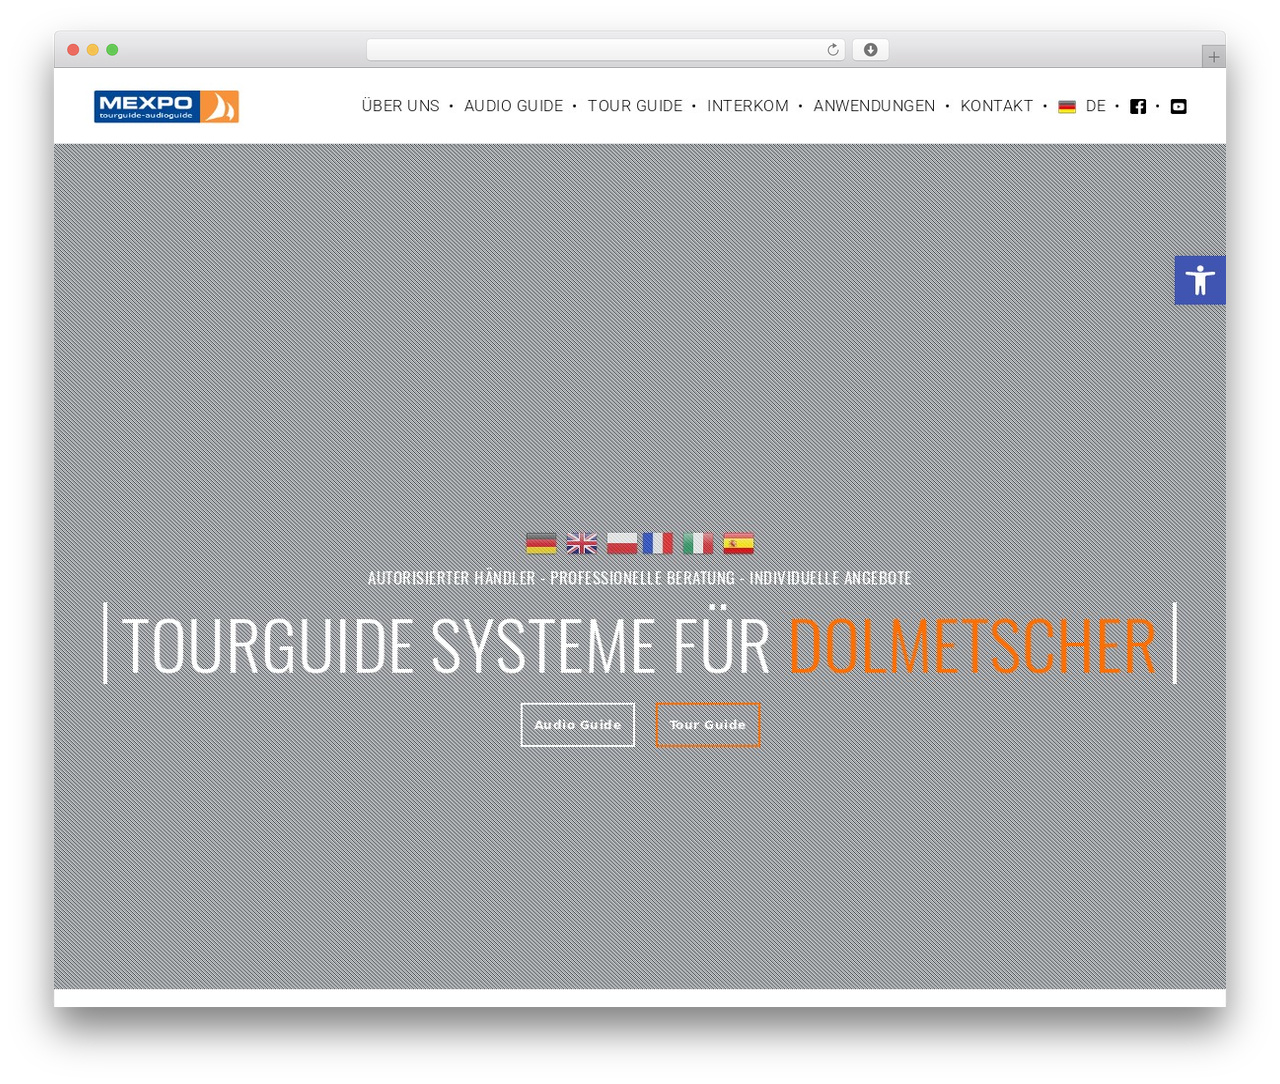This screenshot has width=1280, height=1084.
Task: Select the Spanish flag language
Action: pyautogui.click(x=738, y=543)
